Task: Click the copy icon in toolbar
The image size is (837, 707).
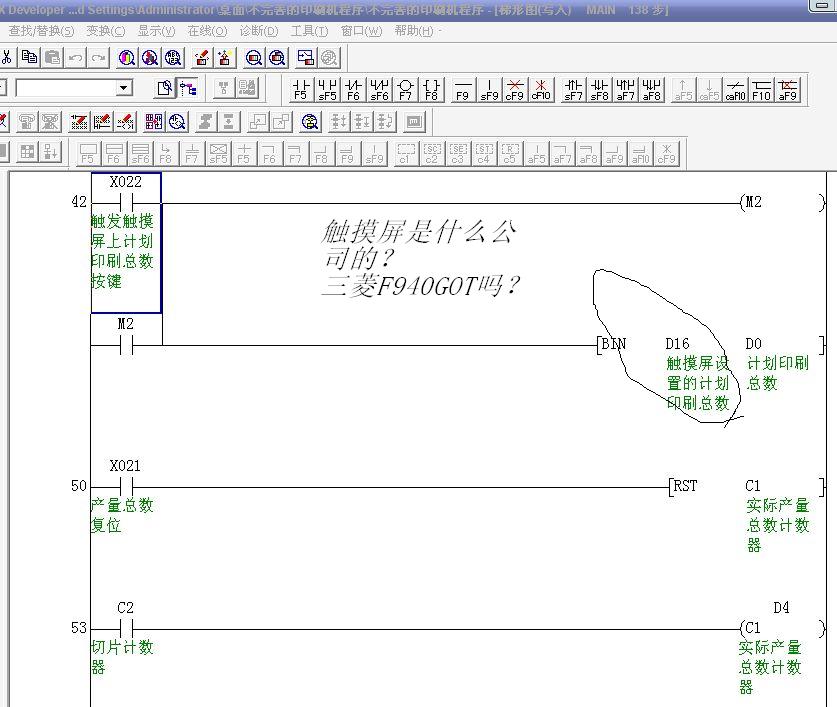Action: 30,58
